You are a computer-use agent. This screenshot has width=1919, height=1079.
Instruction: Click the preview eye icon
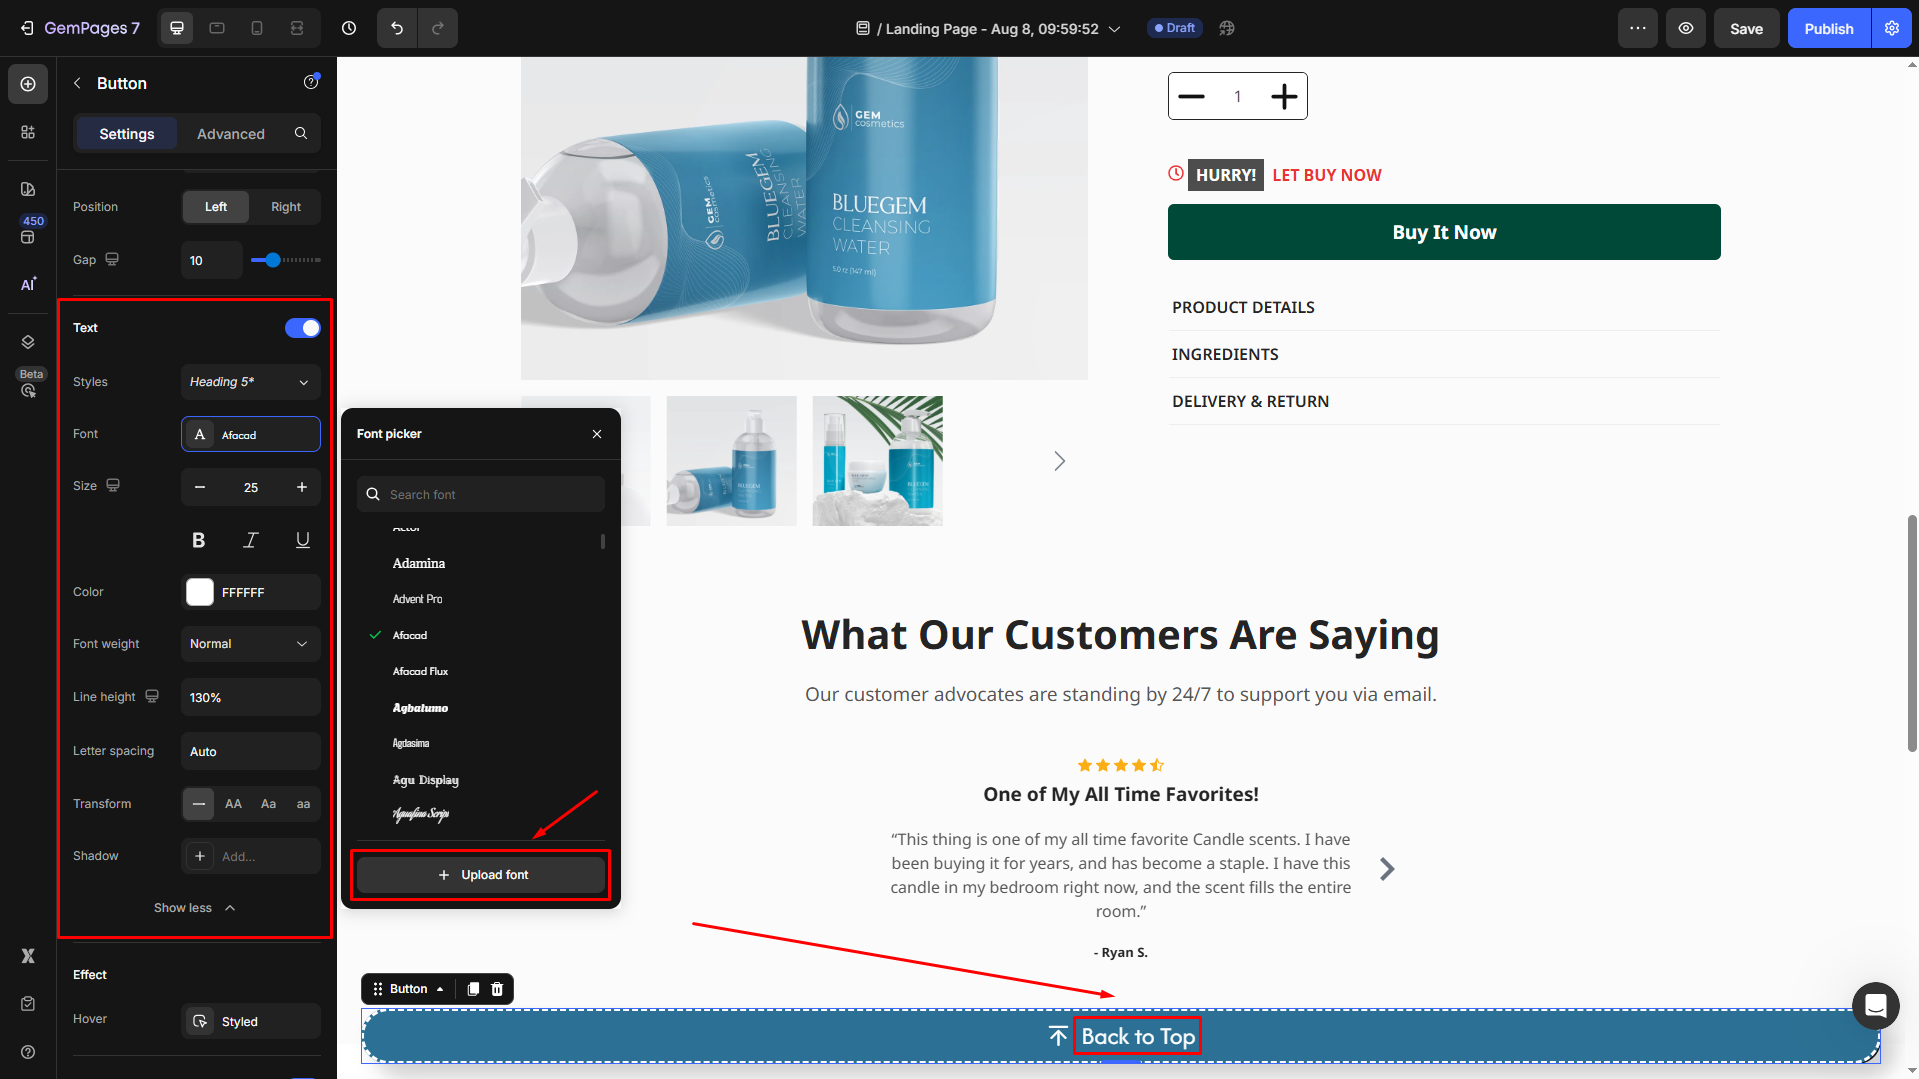pos(1685,28)
